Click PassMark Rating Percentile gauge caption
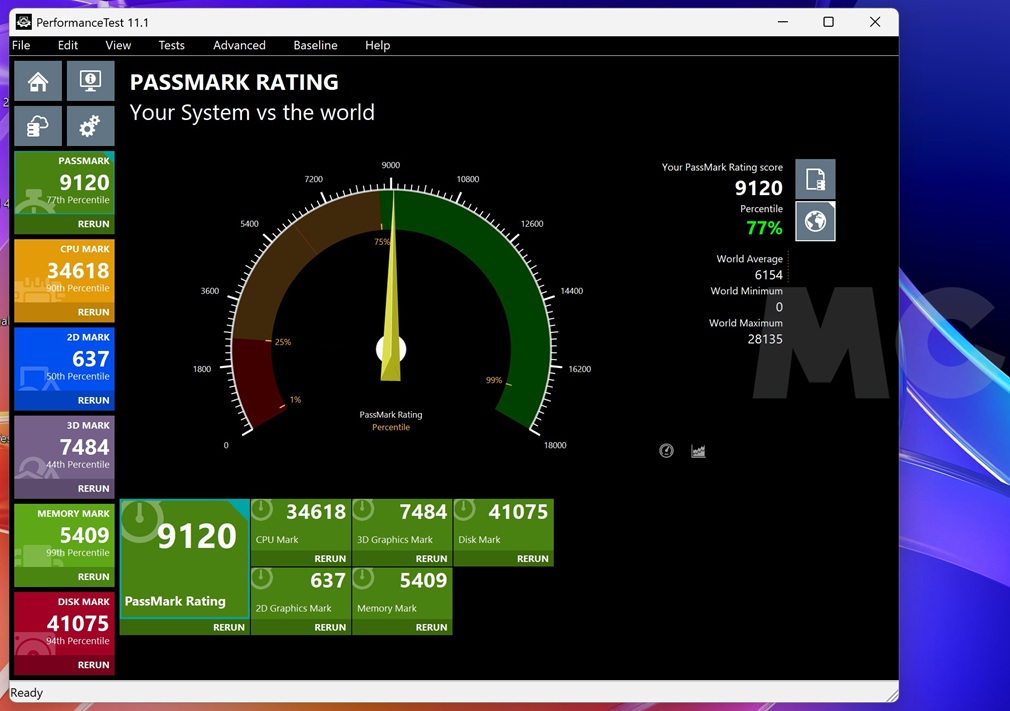The width and height of the screenshot is (1010, 711). pos(391,421)
